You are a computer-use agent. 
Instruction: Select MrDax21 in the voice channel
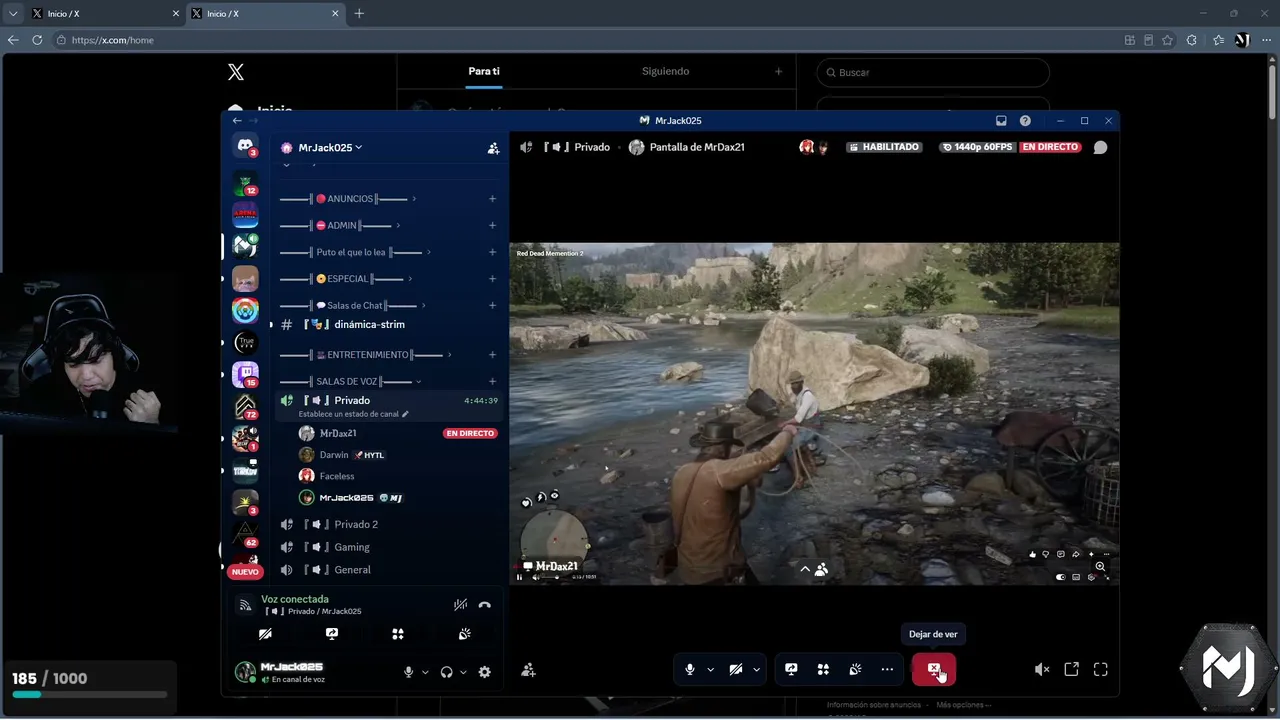pos(398,434)
